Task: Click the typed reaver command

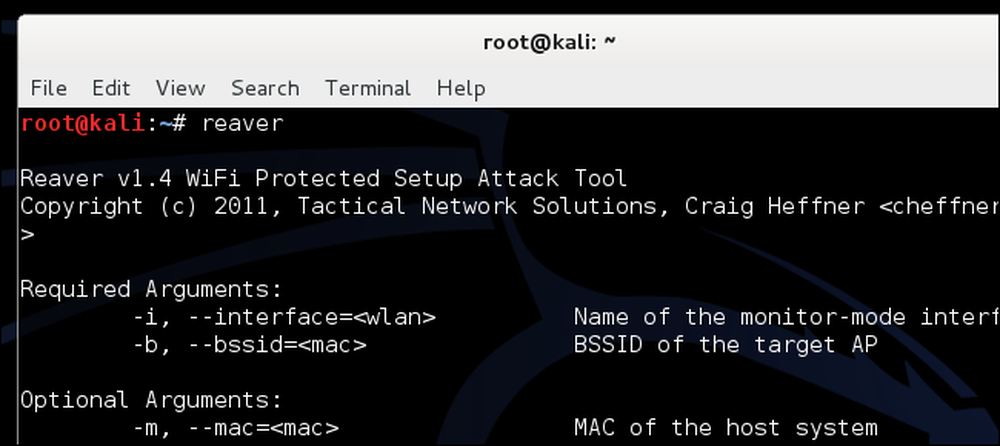Action: tap(242, 123)
